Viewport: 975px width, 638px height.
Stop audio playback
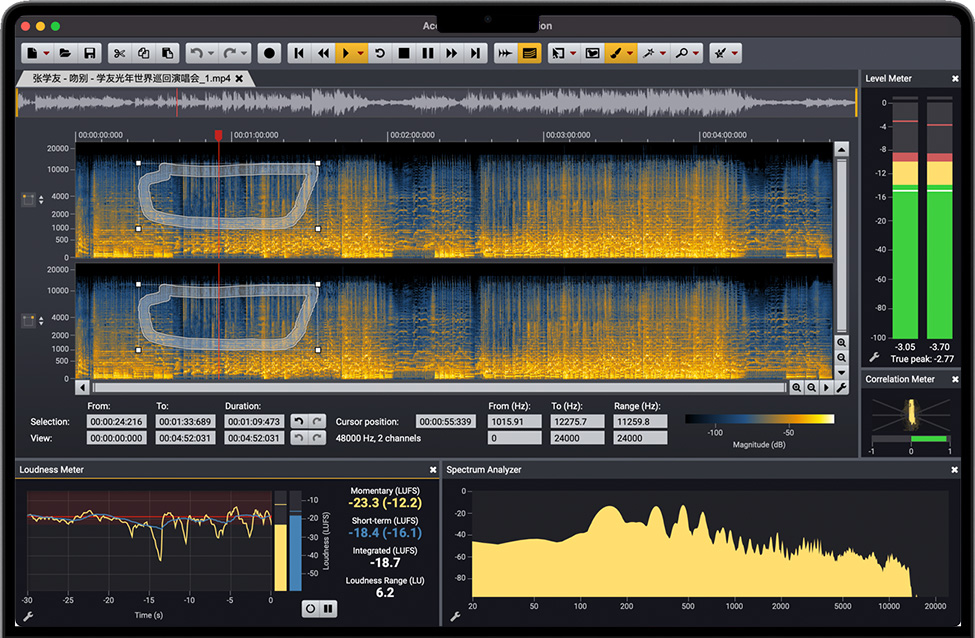point(404,53)
